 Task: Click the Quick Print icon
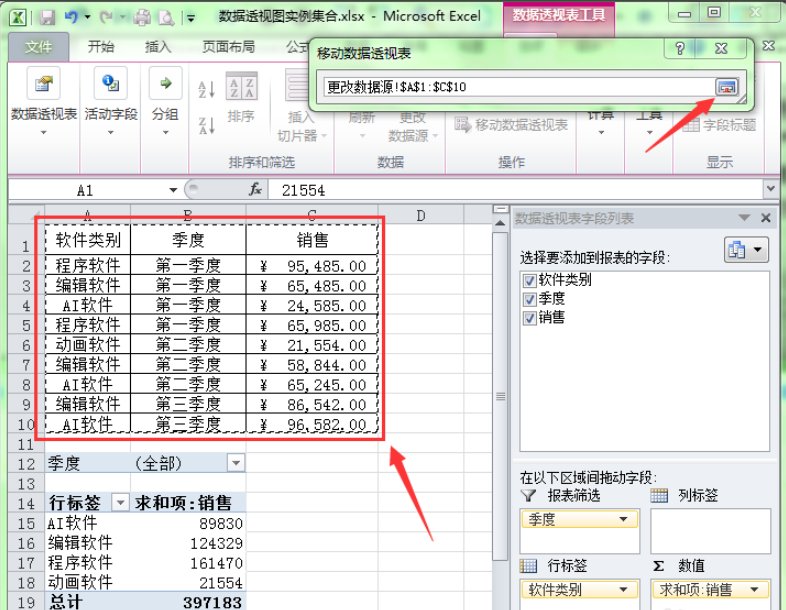(142, 18)
